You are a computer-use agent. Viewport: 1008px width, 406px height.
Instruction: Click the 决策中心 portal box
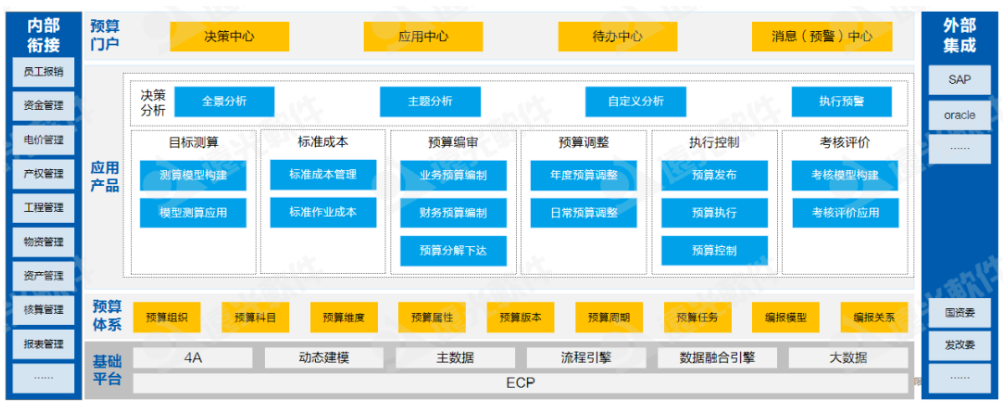[x=229, y=36]
